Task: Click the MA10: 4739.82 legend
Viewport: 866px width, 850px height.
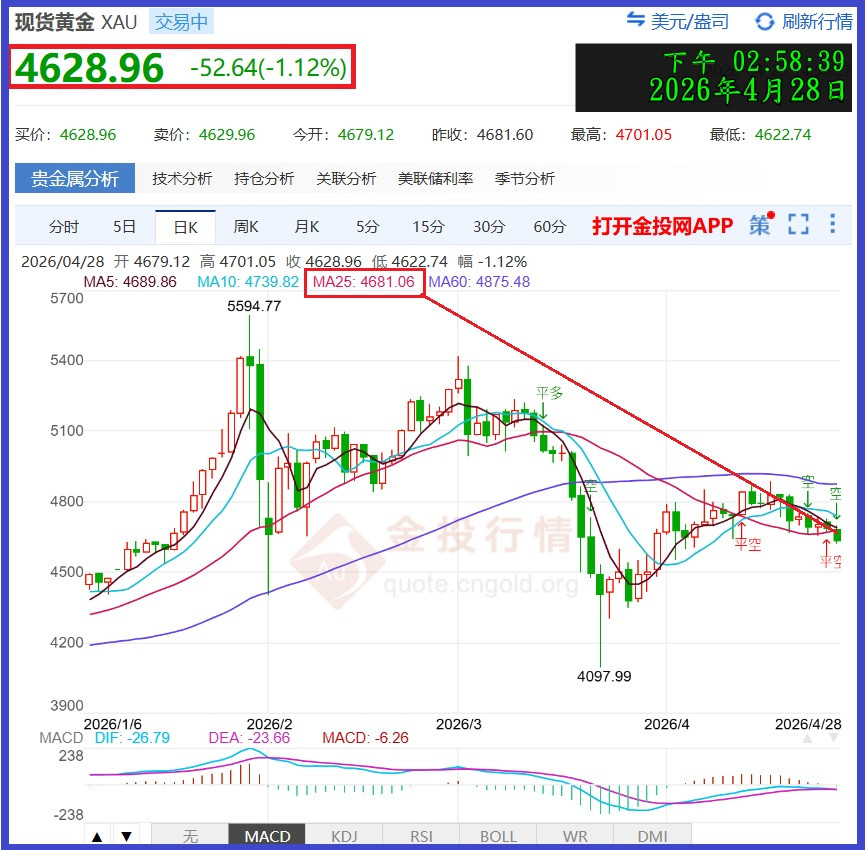Action: point(248,282)
